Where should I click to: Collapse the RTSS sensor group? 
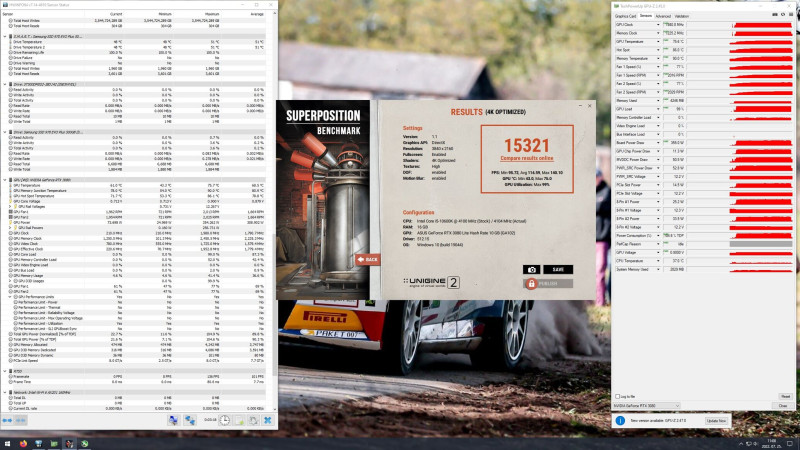[5, 371]
